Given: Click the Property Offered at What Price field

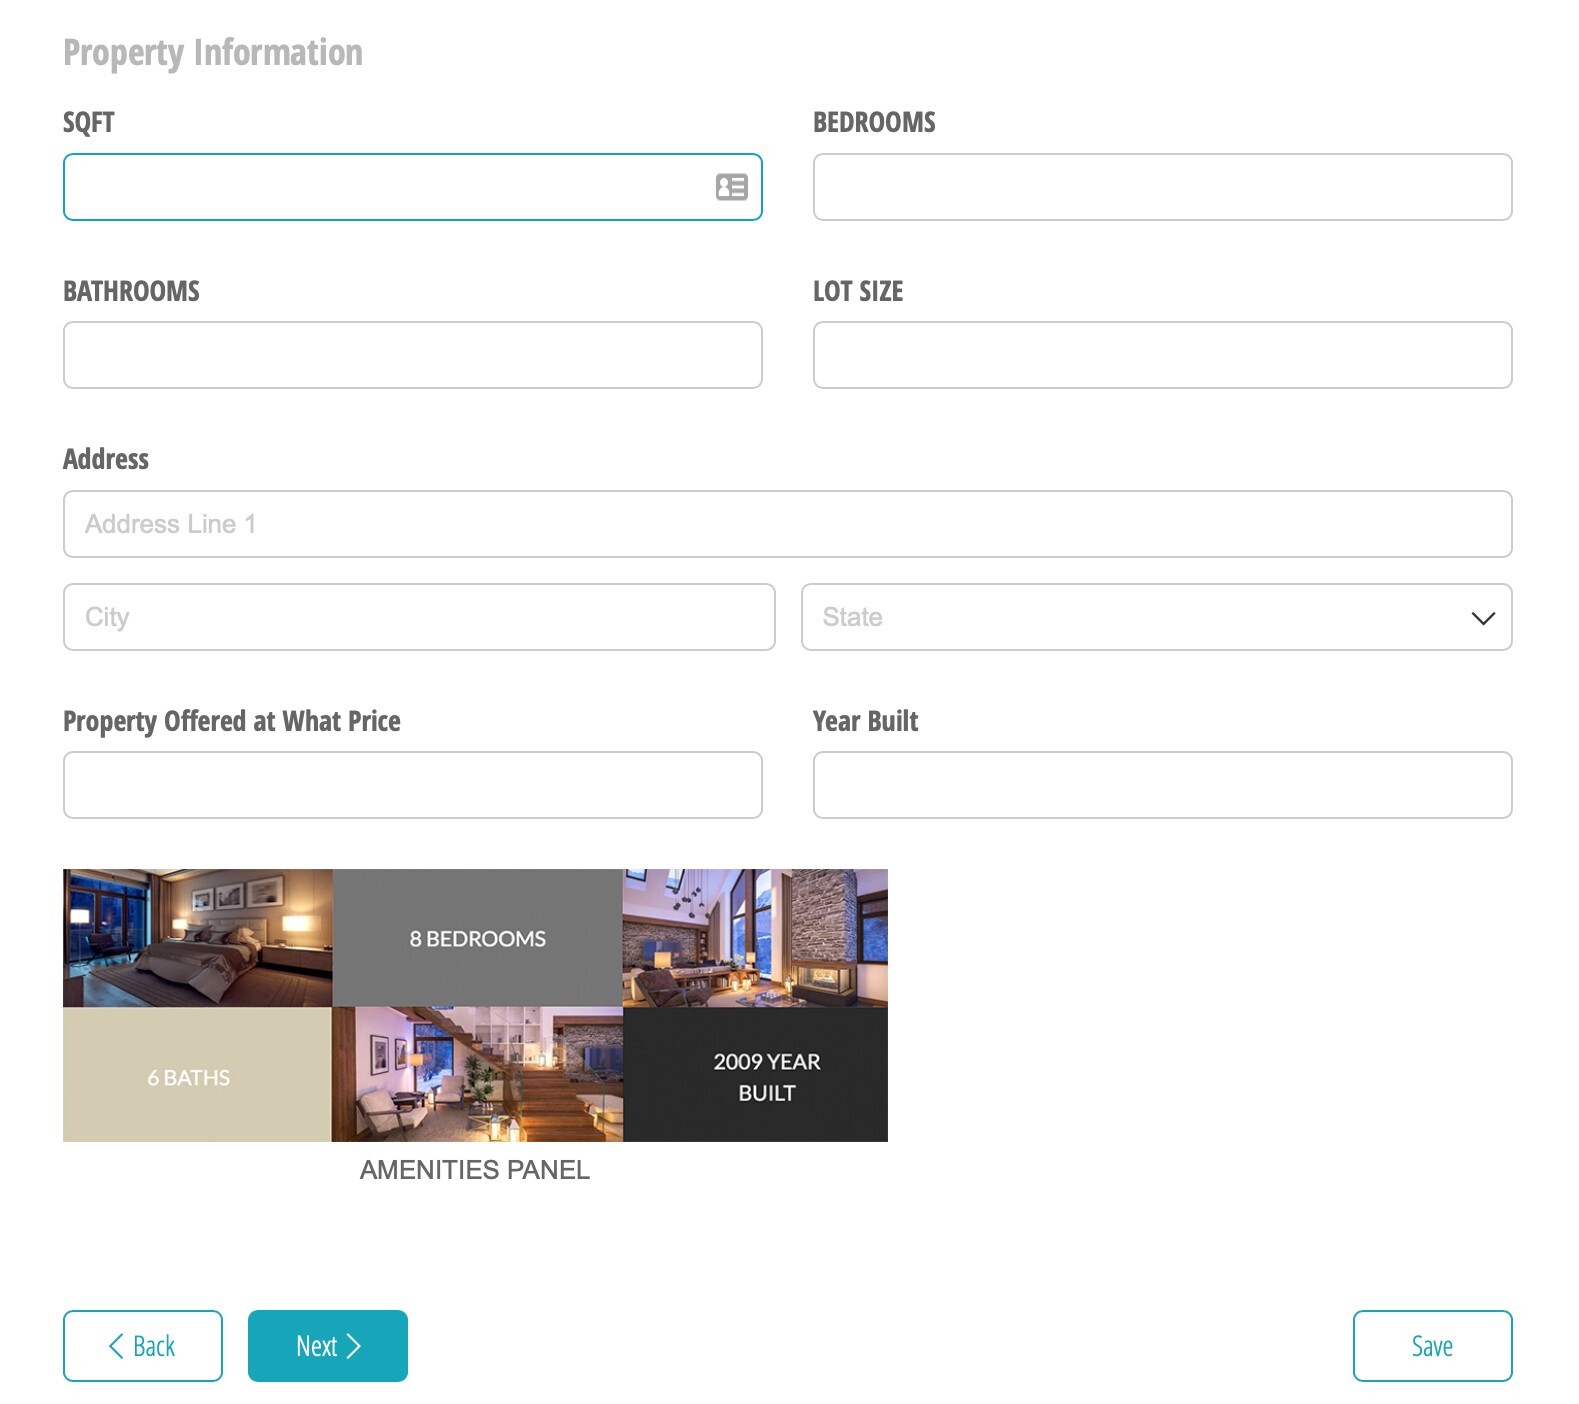Looking at the screenshot, I should (x=412, y=785).
